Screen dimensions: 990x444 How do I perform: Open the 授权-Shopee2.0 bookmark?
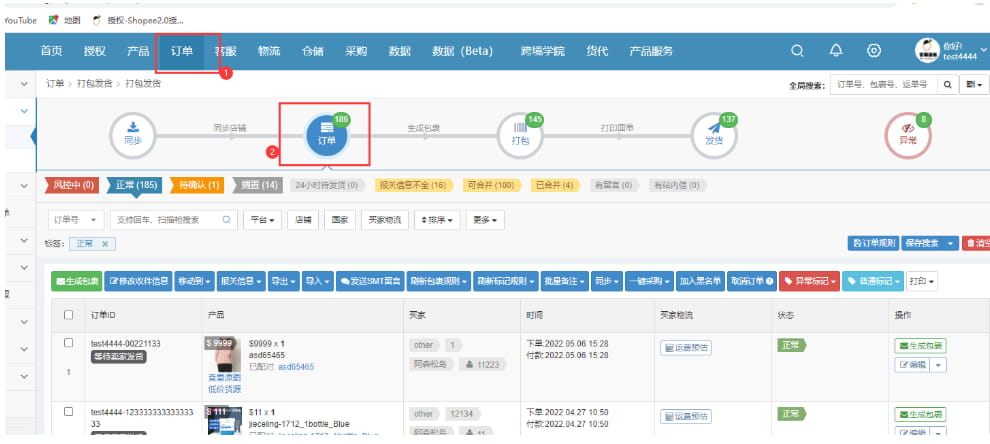[x=138, y=20]
